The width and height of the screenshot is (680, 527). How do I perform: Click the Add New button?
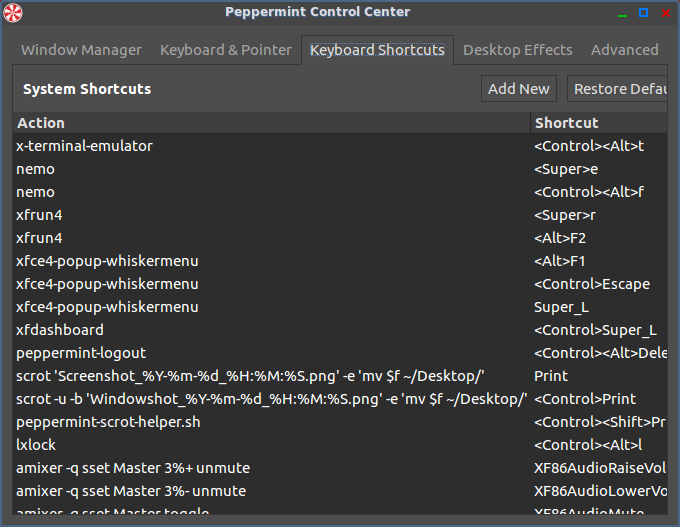coord(519,89)
